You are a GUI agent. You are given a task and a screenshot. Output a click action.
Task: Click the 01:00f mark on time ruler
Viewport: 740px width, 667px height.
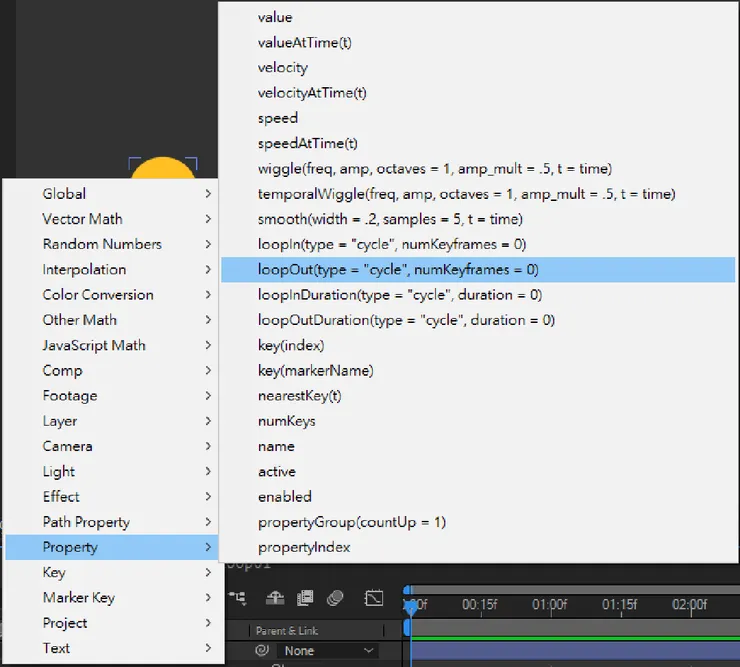point(550,605)
